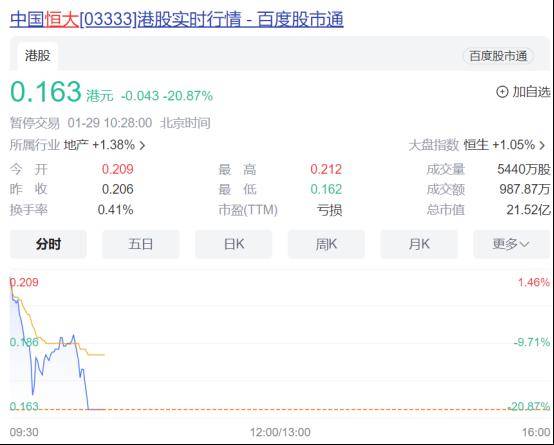Click the chevron next to 地产 +1.38%
This screenshot has width=554, height=445.
click(142, 145)
